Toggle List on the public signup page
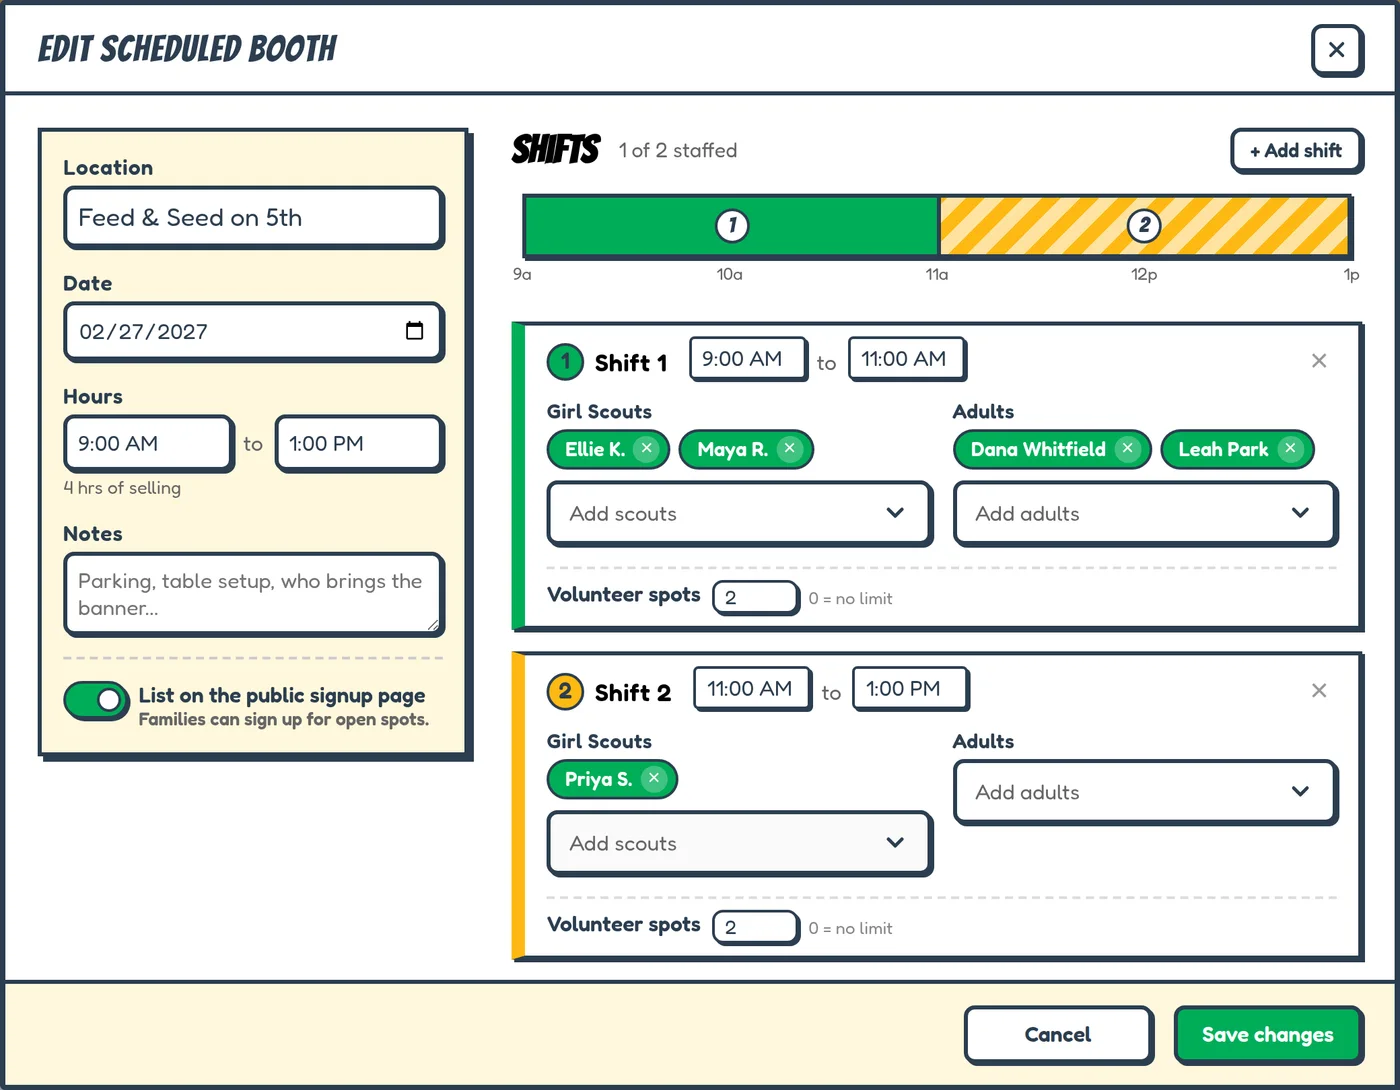This screenshot has height=1090, width=1400. point(96,700)
